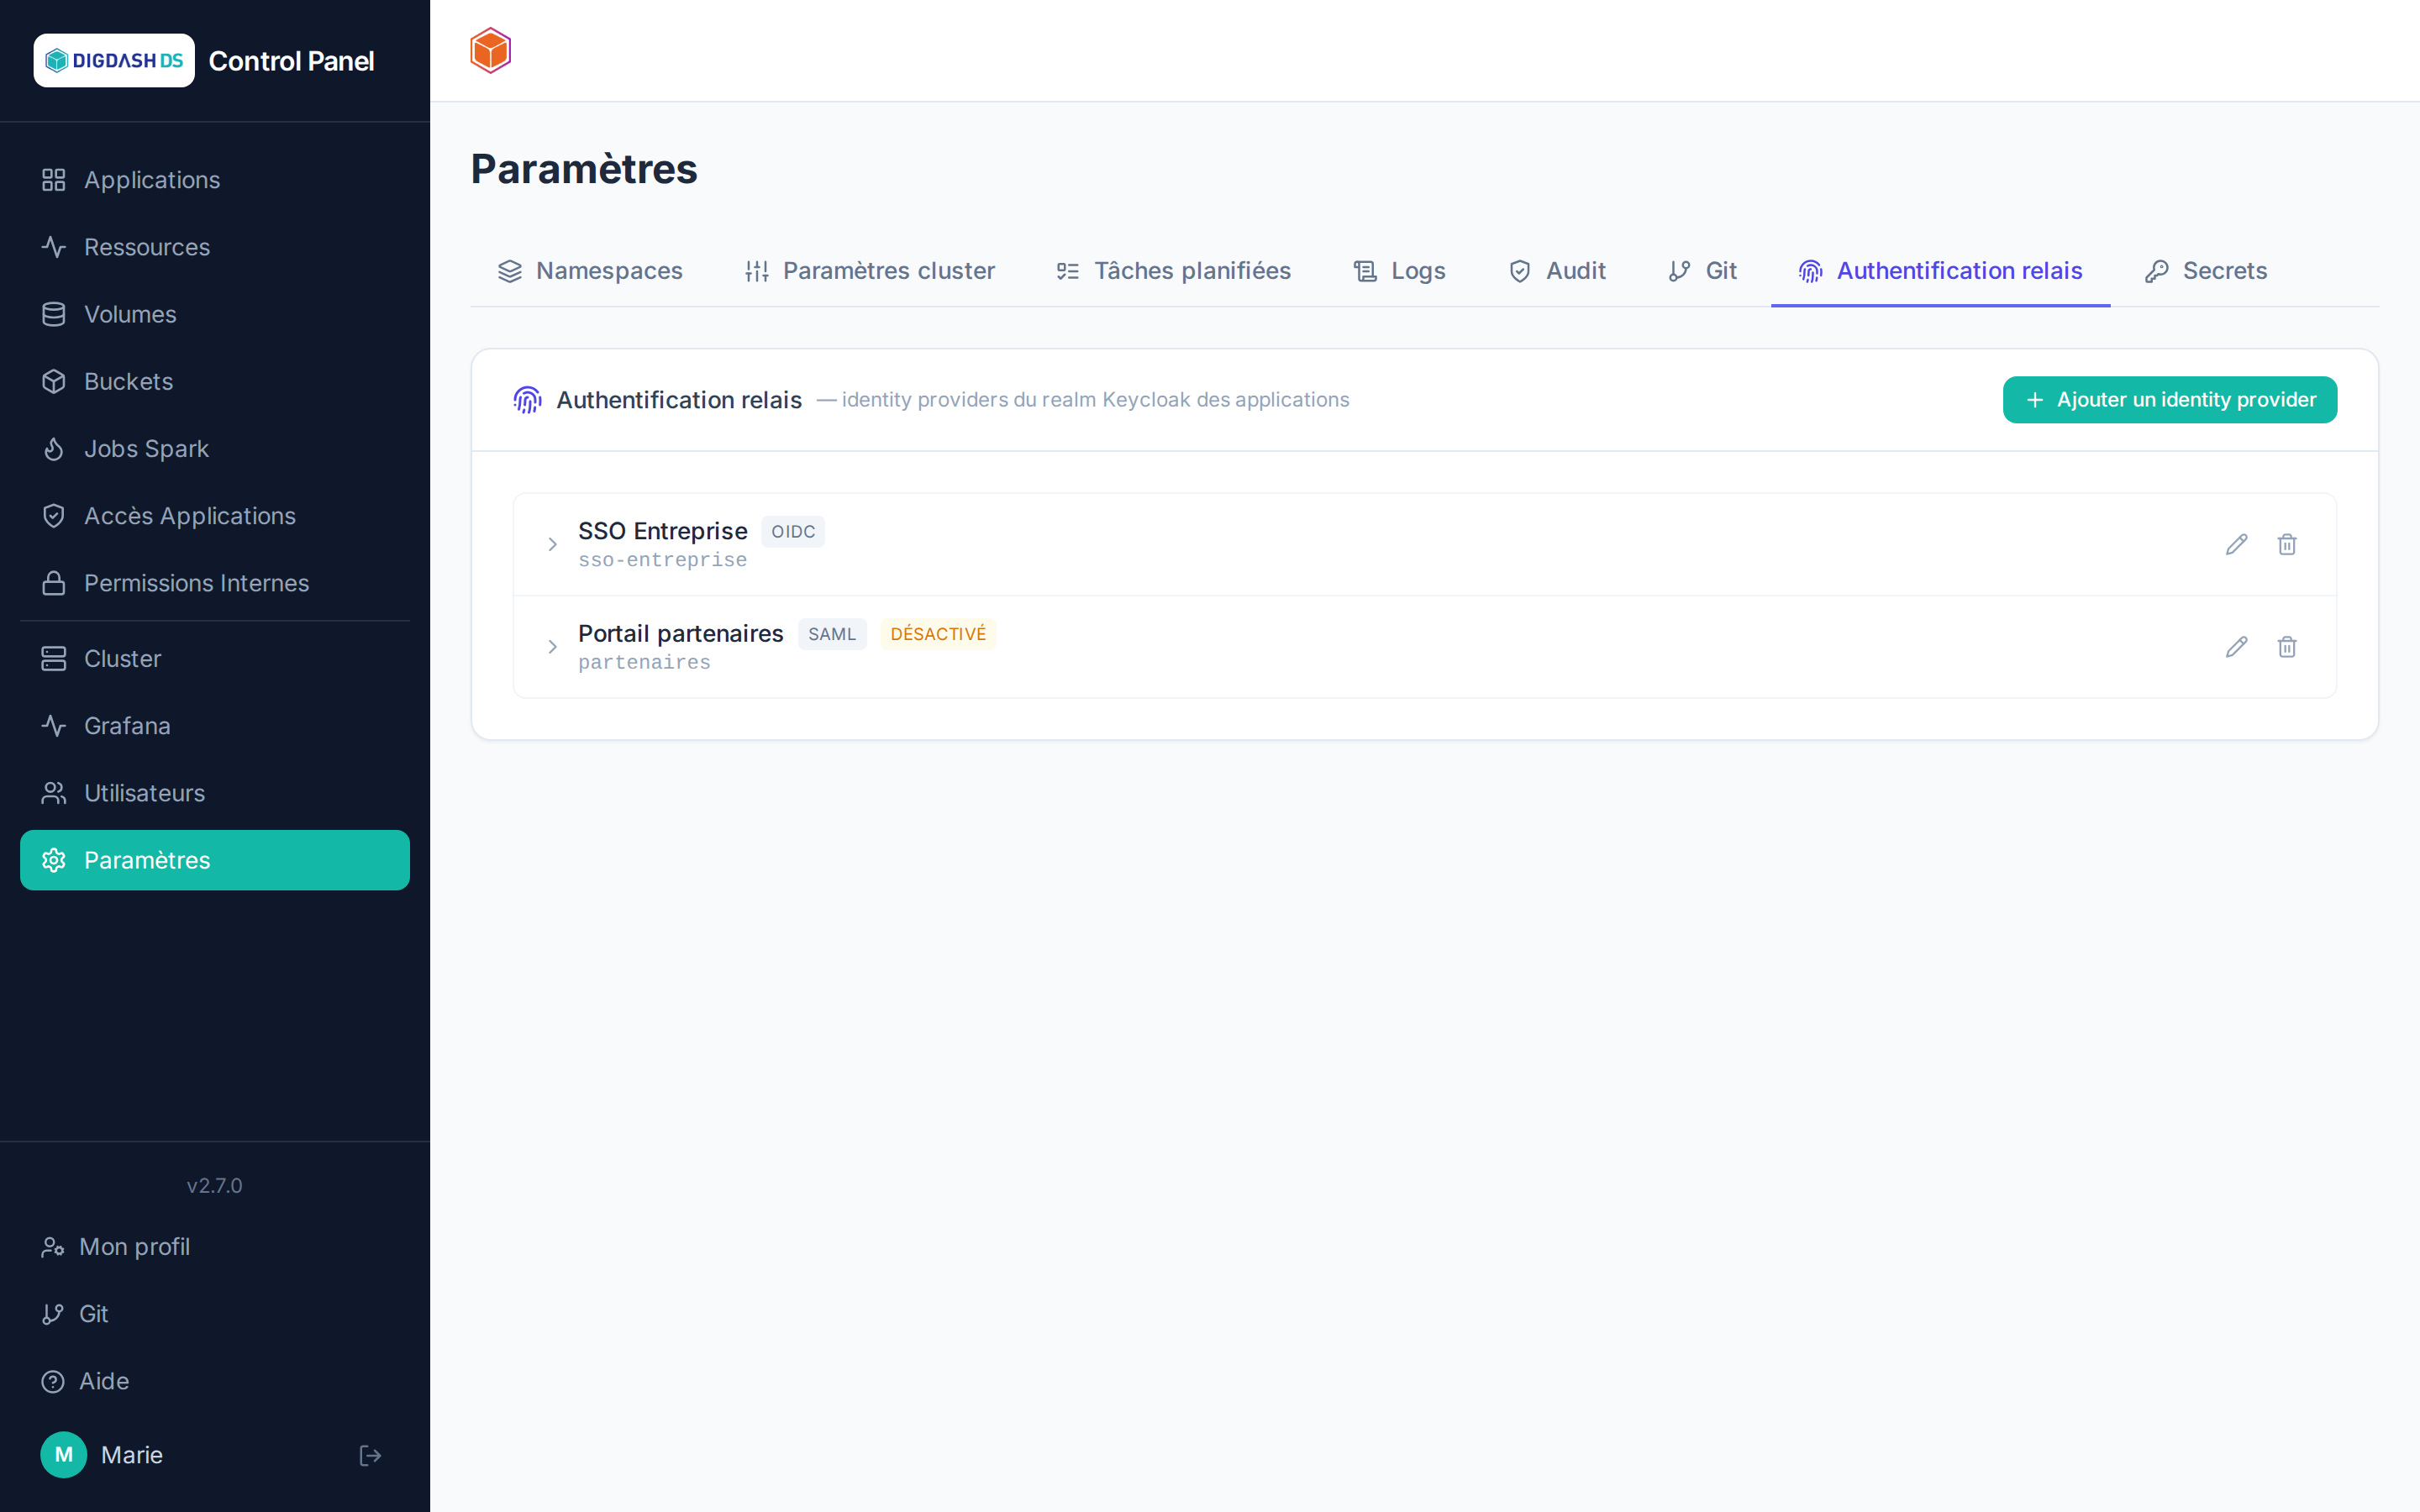This screenshot has height=1512, width=2420.
Task: Go to the Tâches planifiées tab
Action: [x=1173, y=271]
